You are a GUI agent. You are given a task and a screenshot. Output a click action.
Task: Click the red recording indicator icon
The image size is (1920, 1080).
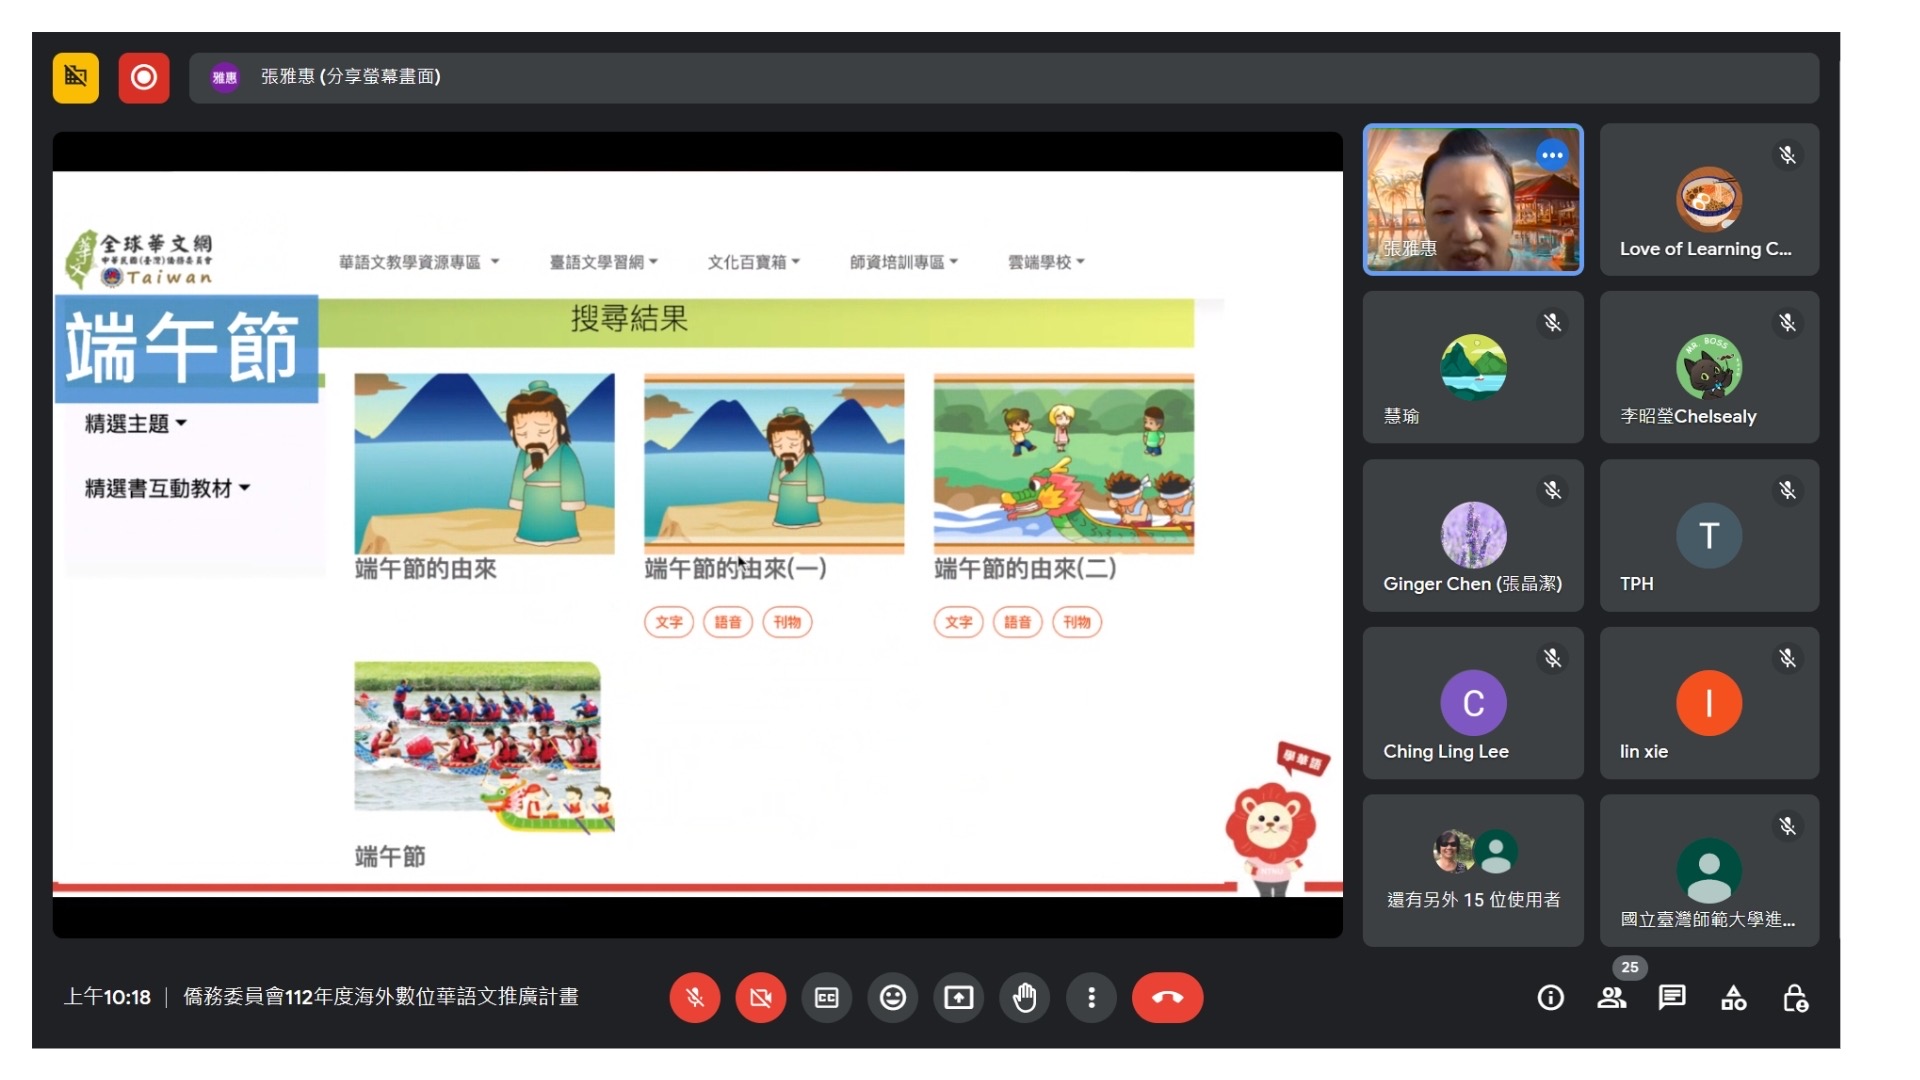[143, 77]
